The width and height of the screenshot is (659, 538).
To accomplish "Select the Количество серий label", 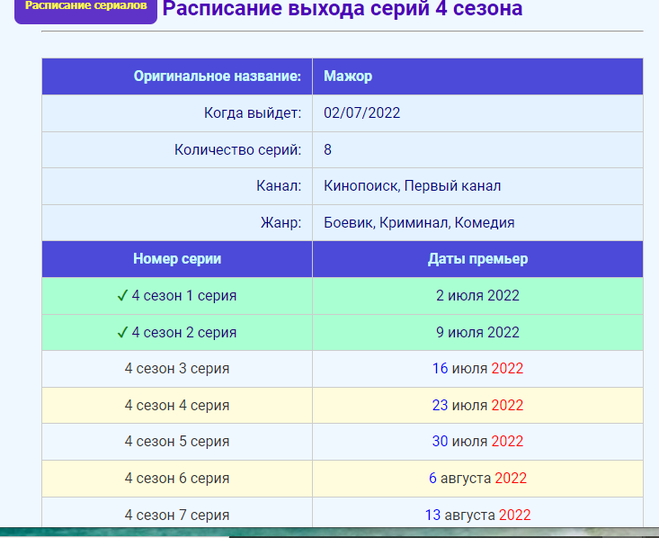I will click(x=238, y=150).
